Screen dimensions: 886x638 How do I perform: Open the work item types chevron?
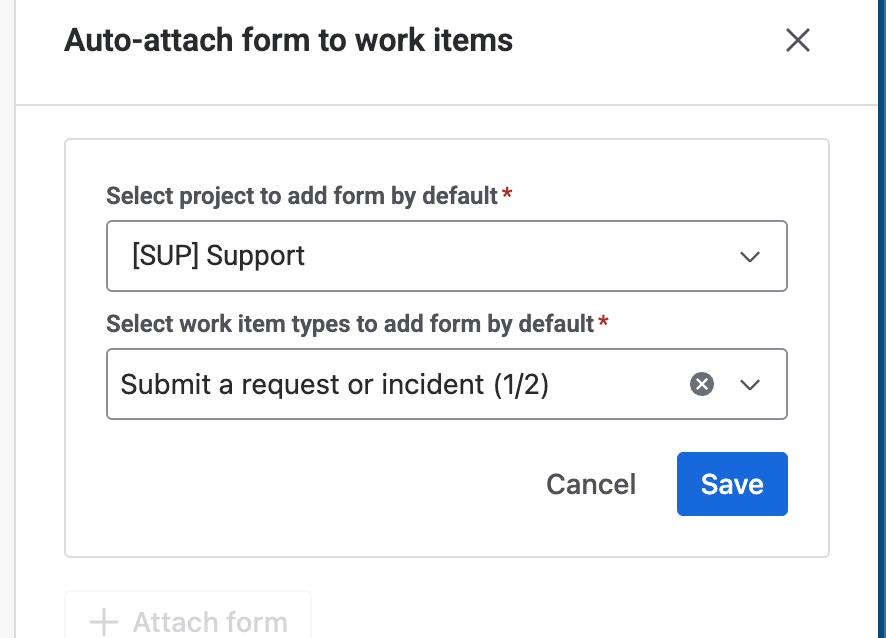point(750,384)
